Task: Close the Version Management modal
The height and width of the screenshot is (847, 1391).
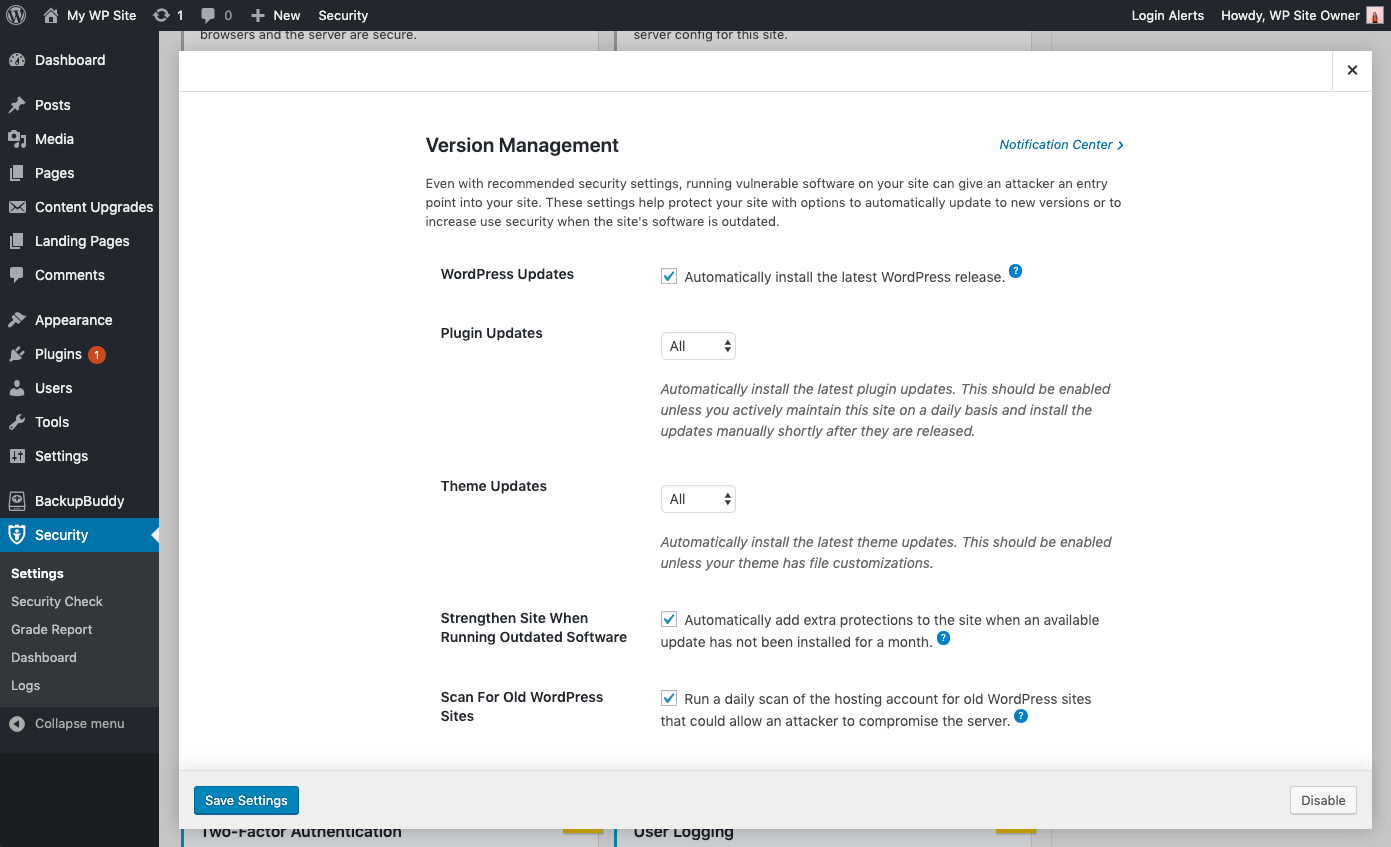Action: [x=1352, y=70]
